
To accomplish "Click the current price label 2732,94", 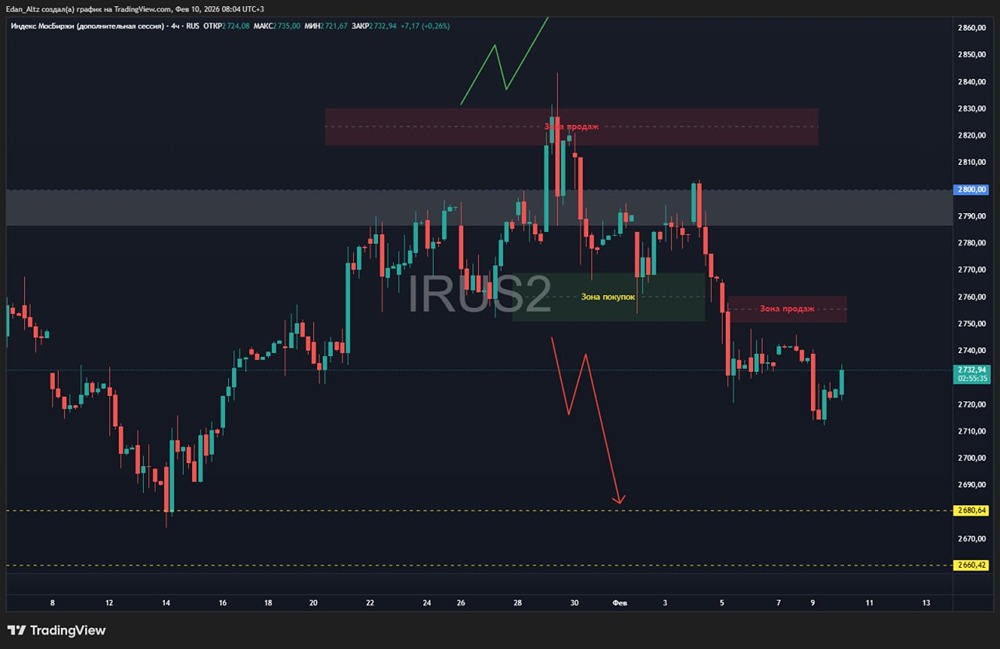I will tap(971, 370).
